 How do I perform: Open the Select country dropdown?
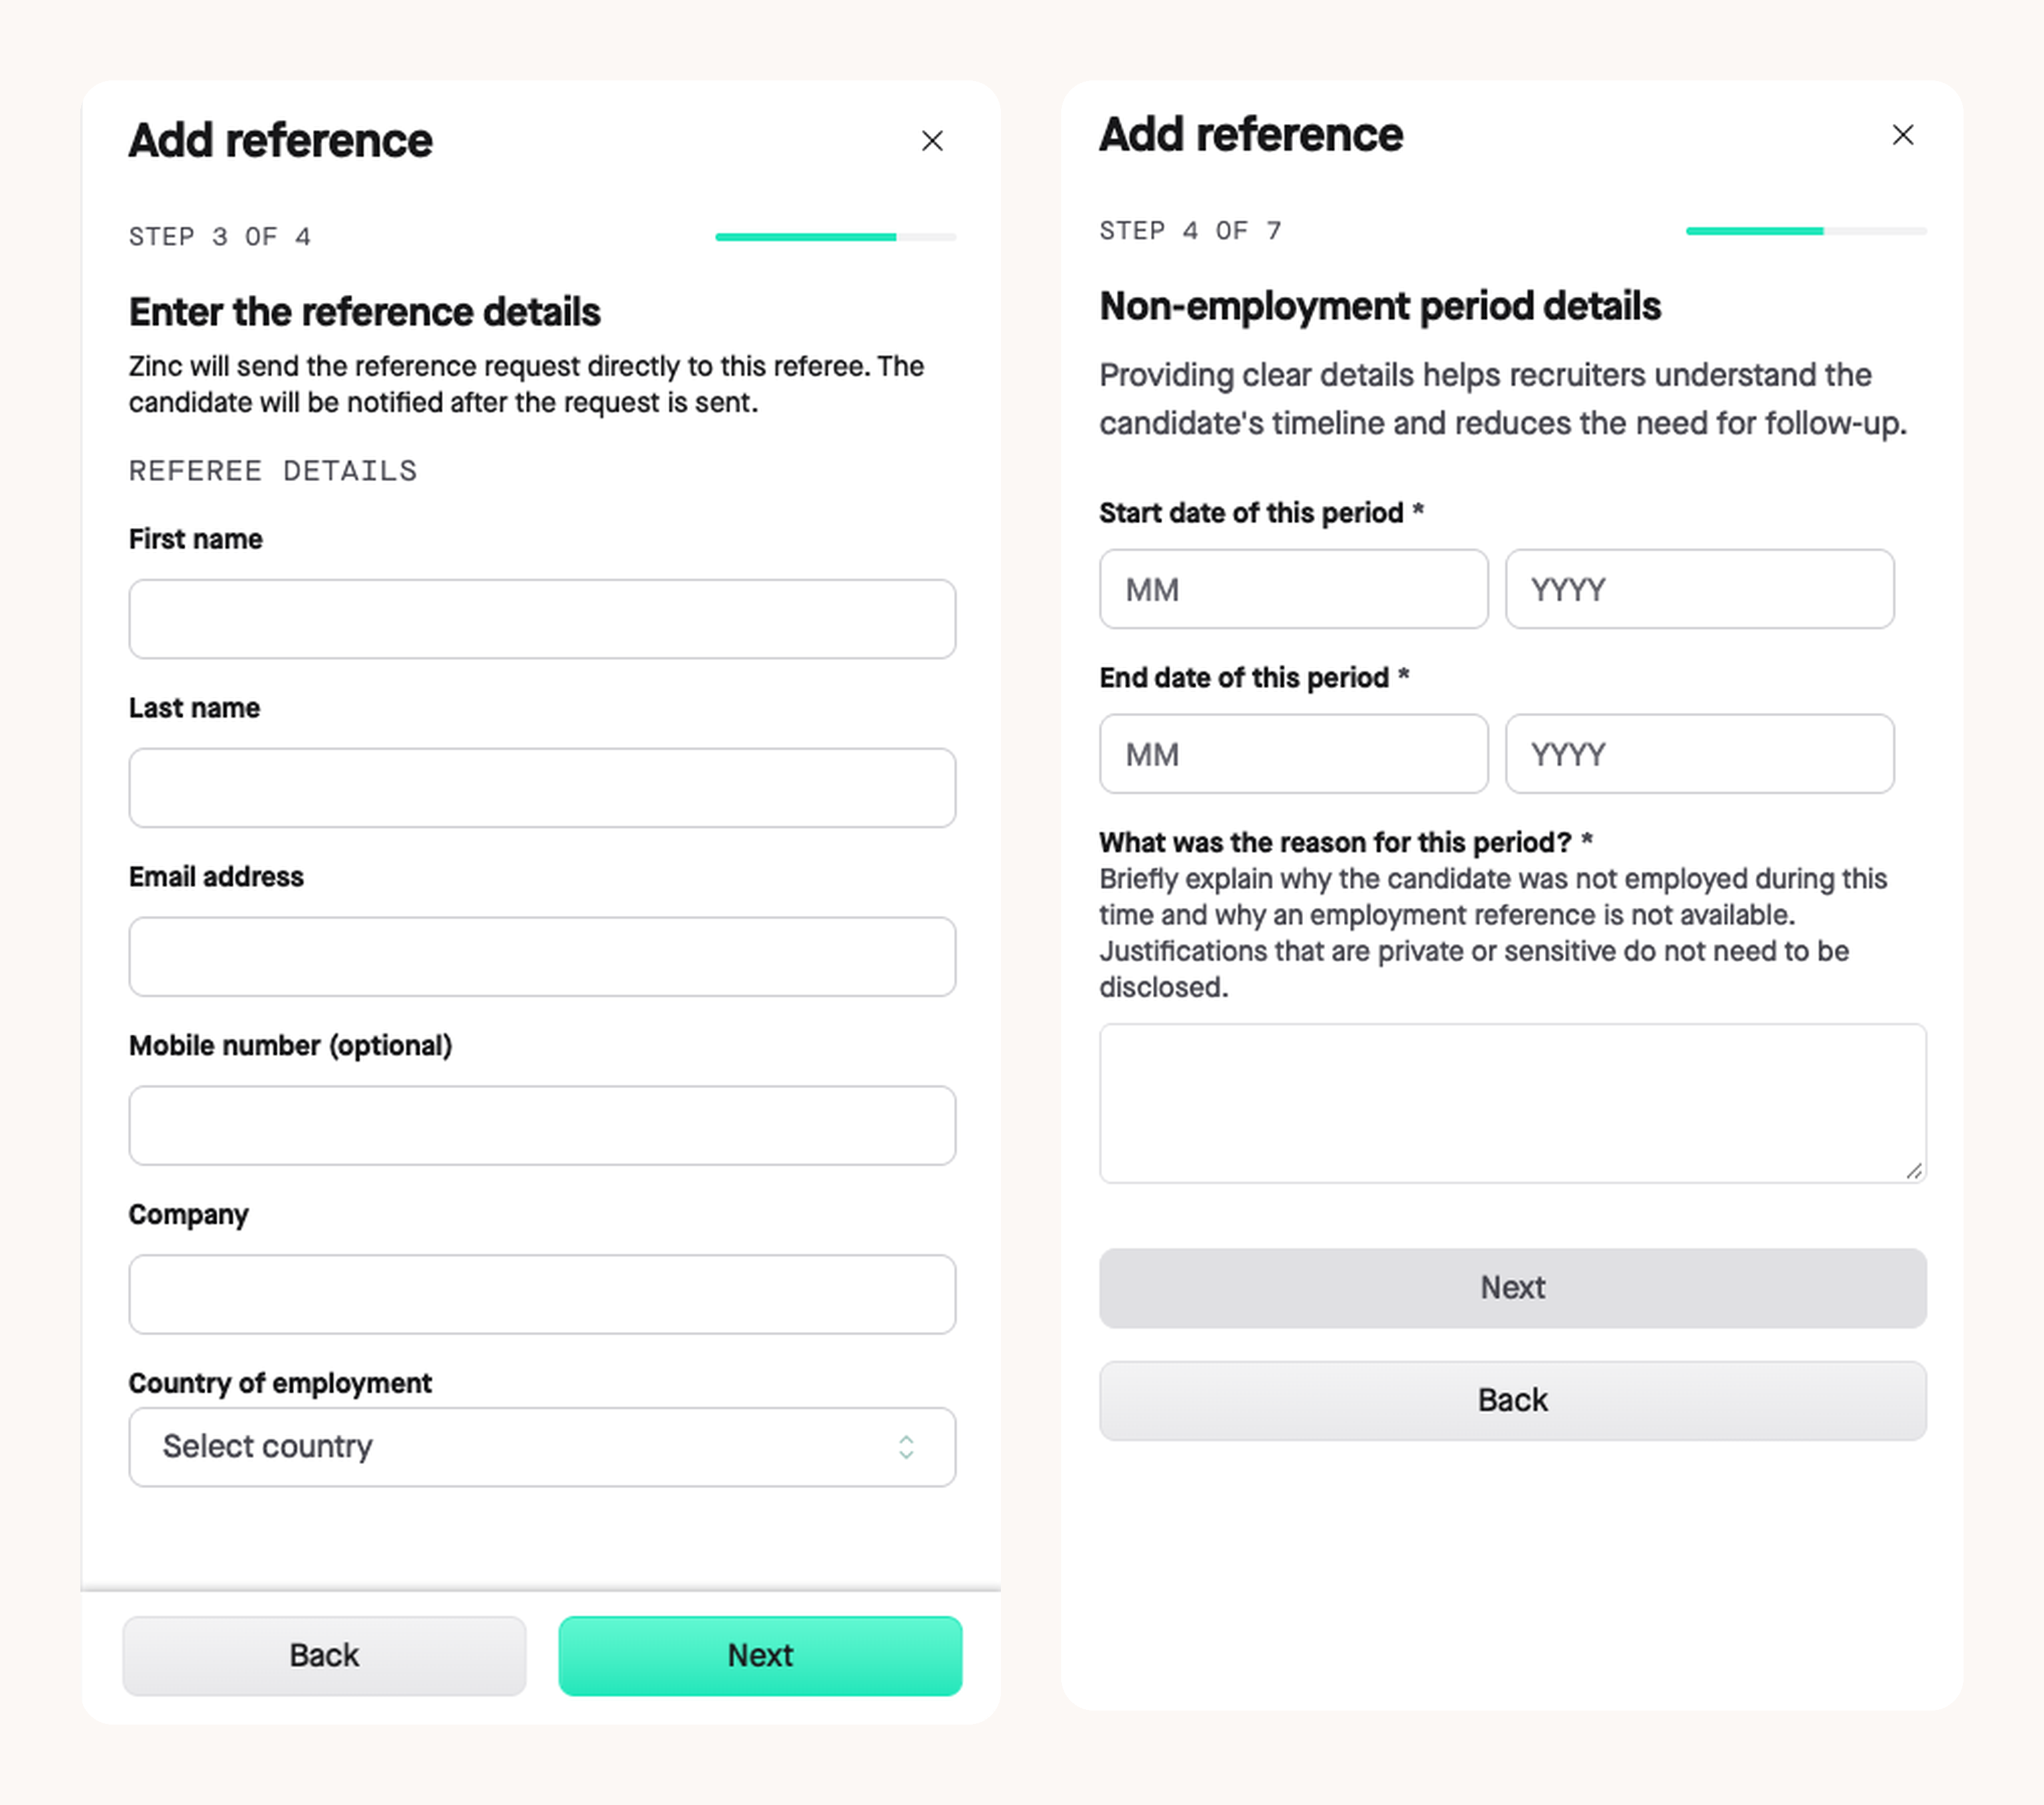542,1446
